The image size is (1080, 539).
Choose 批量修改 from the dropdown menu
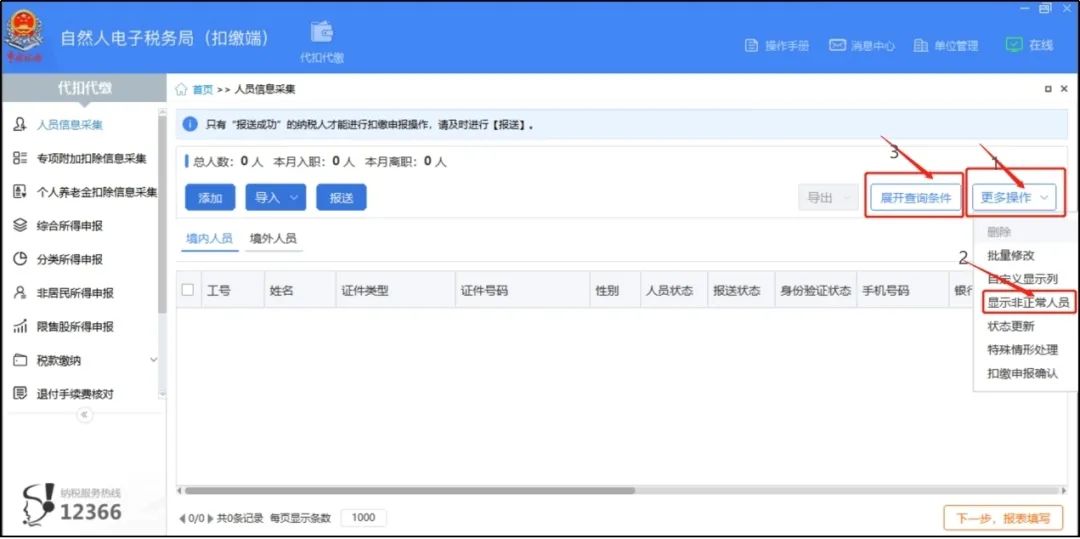coord(1010,255)
